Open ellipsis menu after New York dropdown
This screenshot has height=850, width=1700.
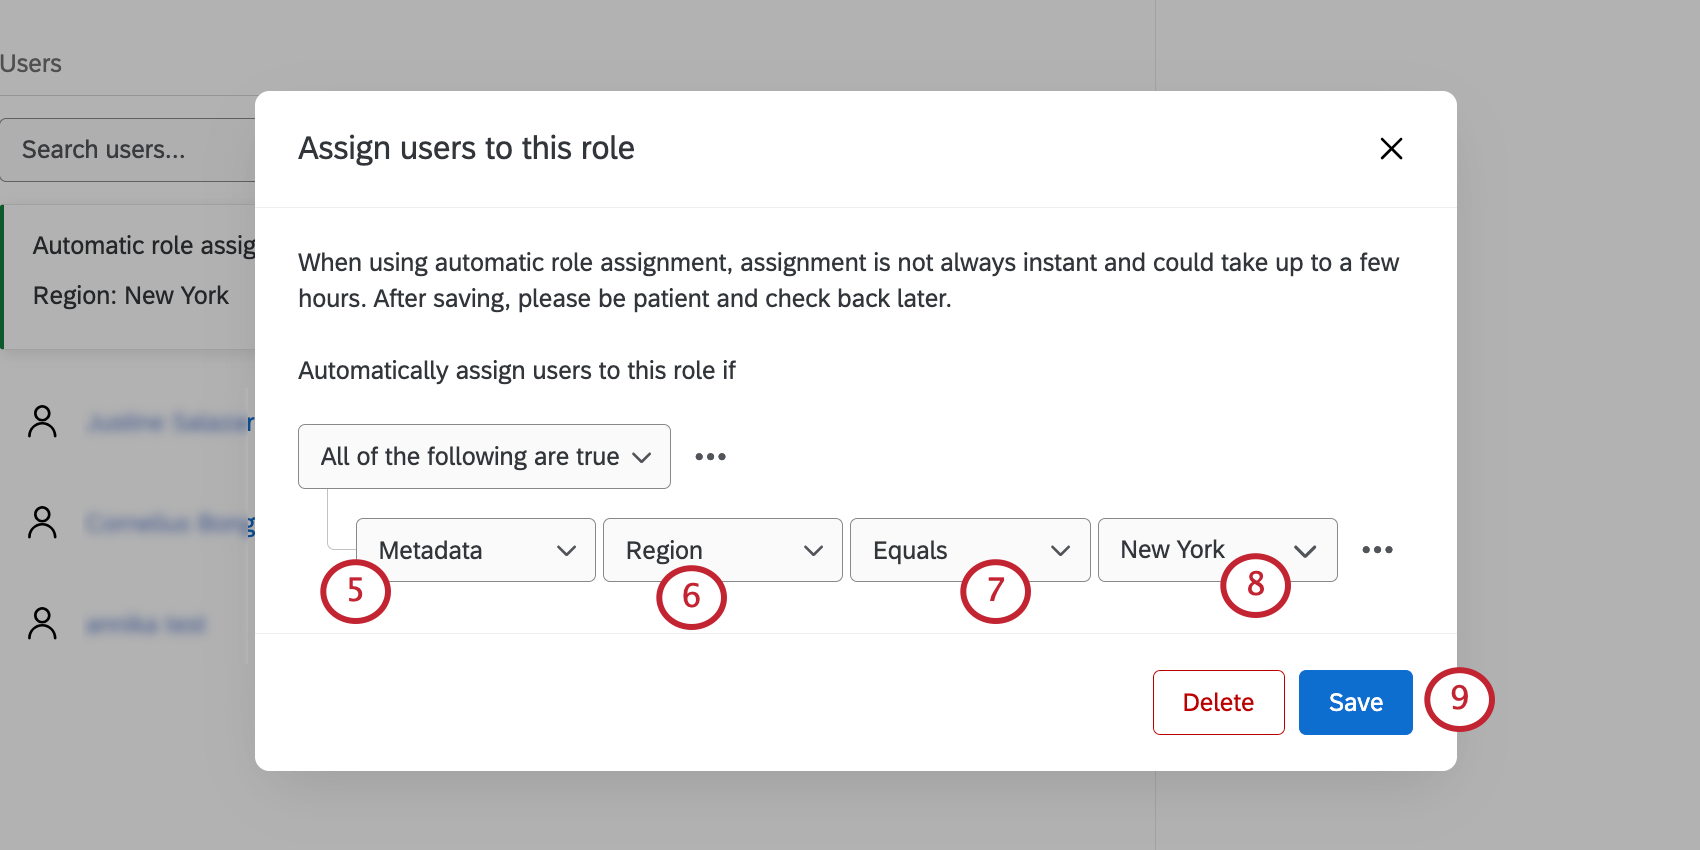click(x=1377, y=550)
